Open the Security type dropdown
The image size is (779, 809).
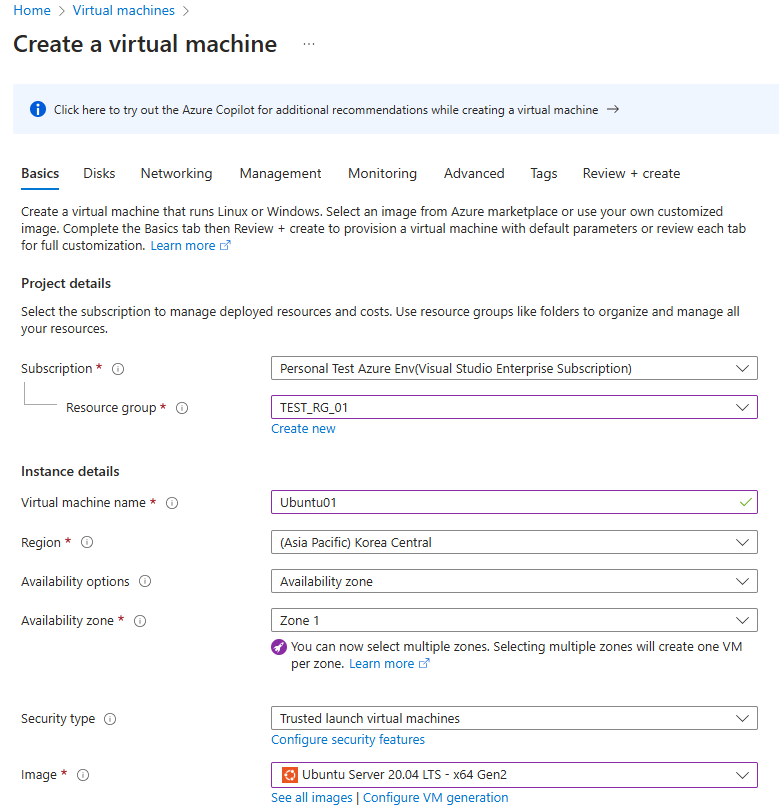(x=514, y=718)
